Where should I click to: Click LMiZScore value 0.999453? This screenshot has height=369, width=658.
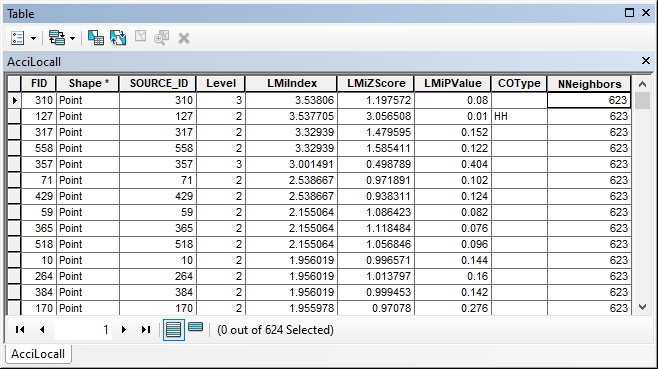[x=376, y=292]
